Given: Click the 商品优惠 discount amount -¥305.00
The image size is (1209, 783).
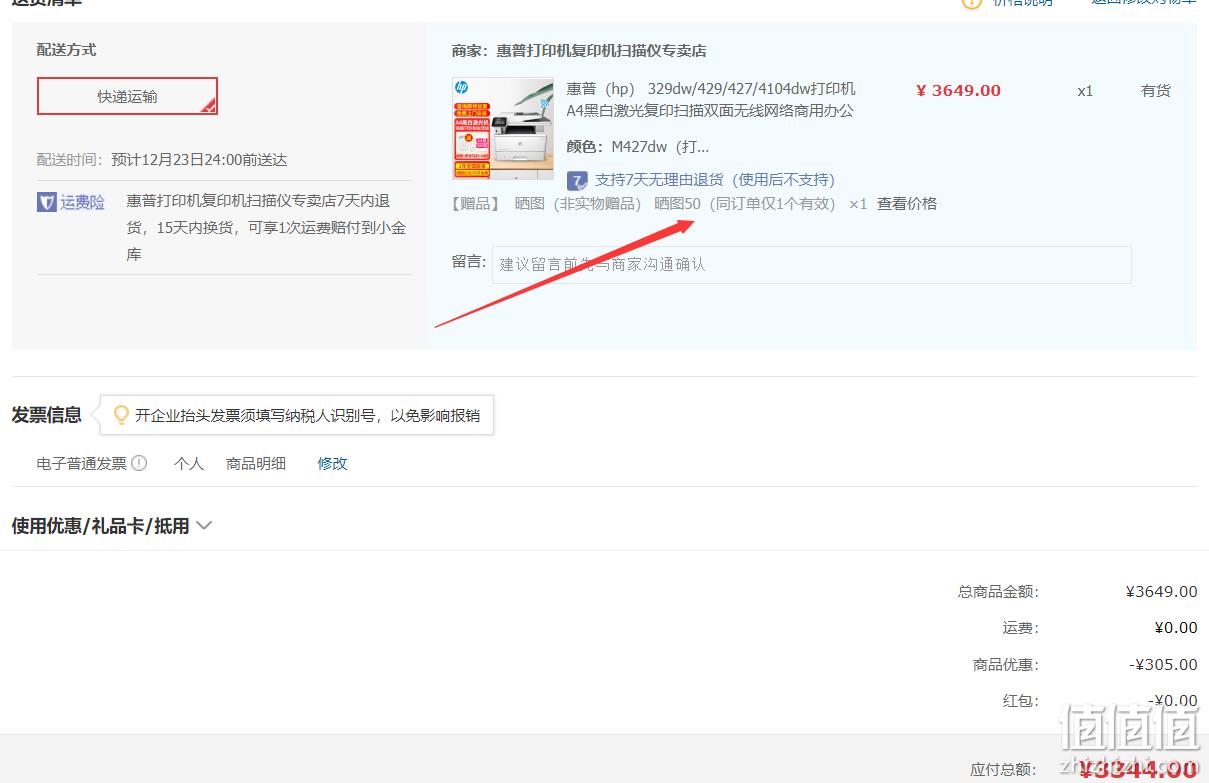Looking at the screenshot, I should click(x=1163, y=664).
